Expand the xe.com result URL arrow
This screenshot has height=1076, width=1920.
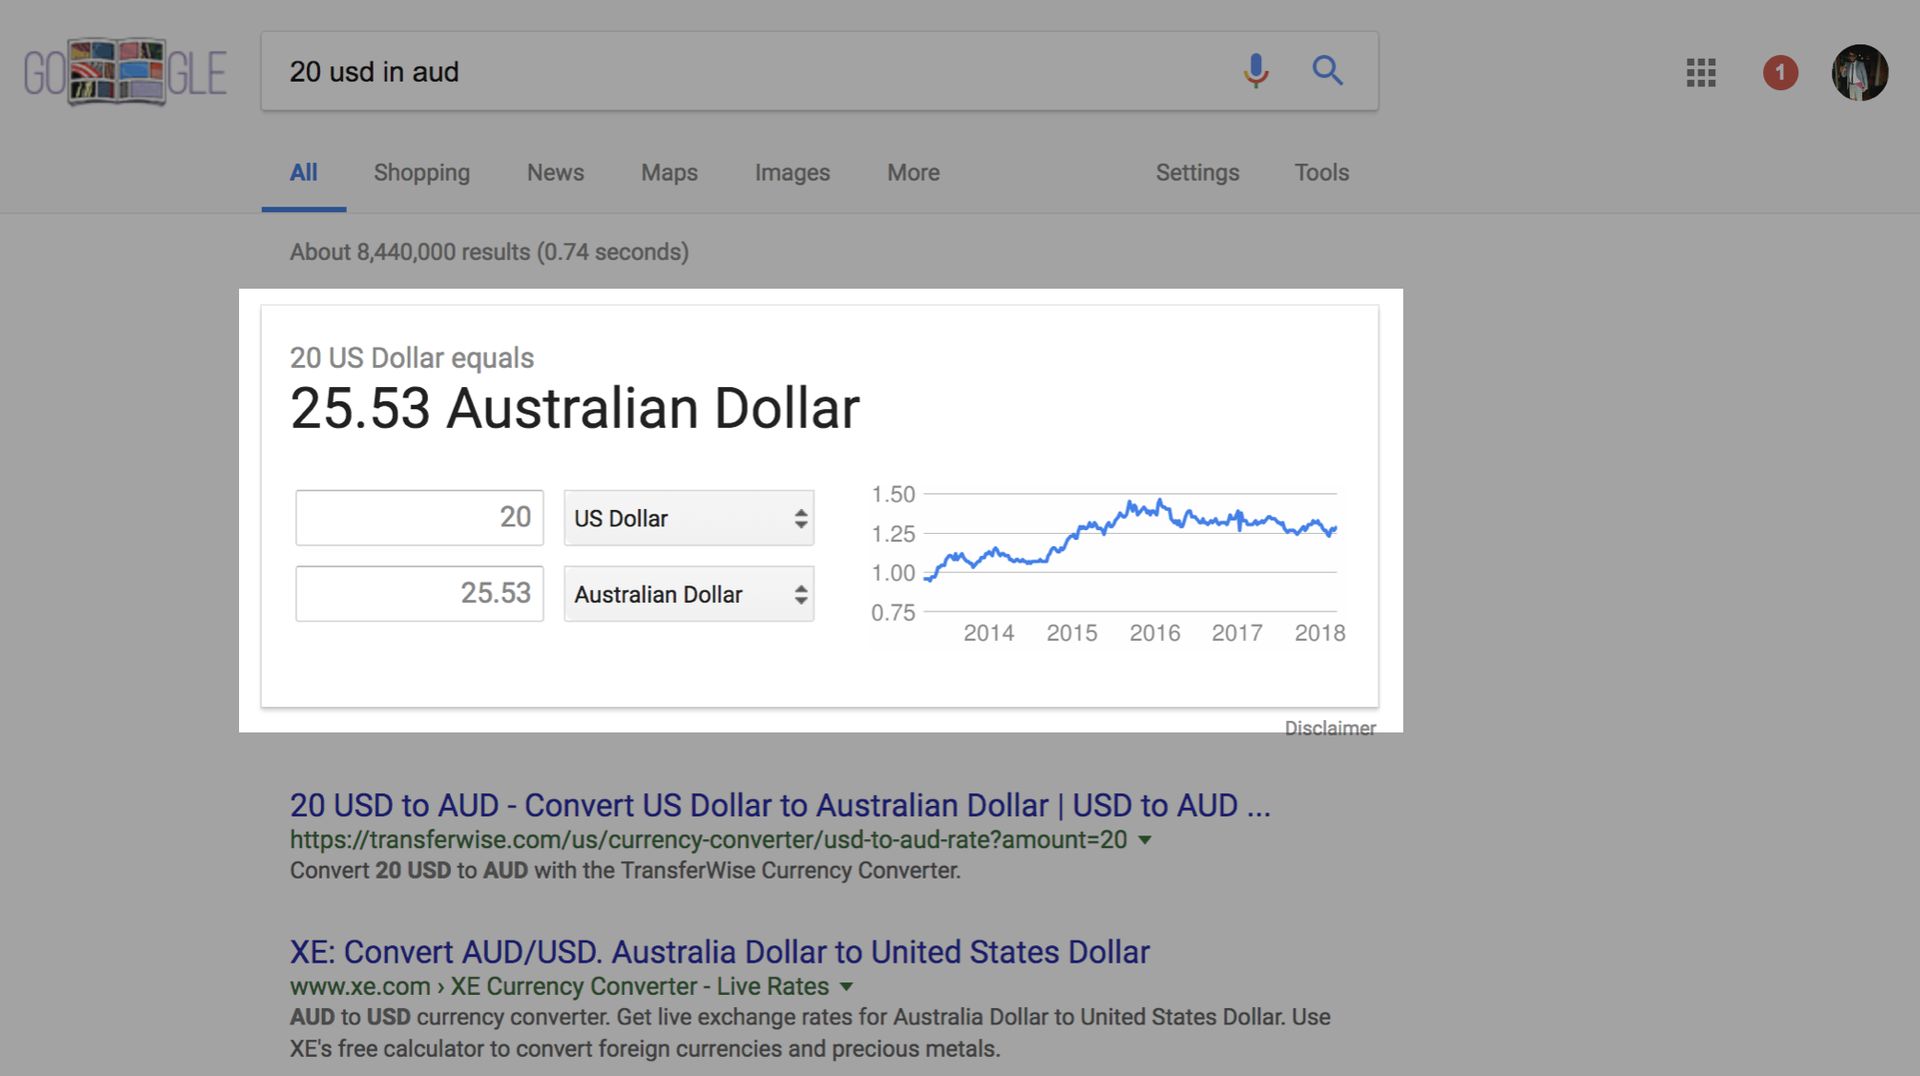pos(845,986)
